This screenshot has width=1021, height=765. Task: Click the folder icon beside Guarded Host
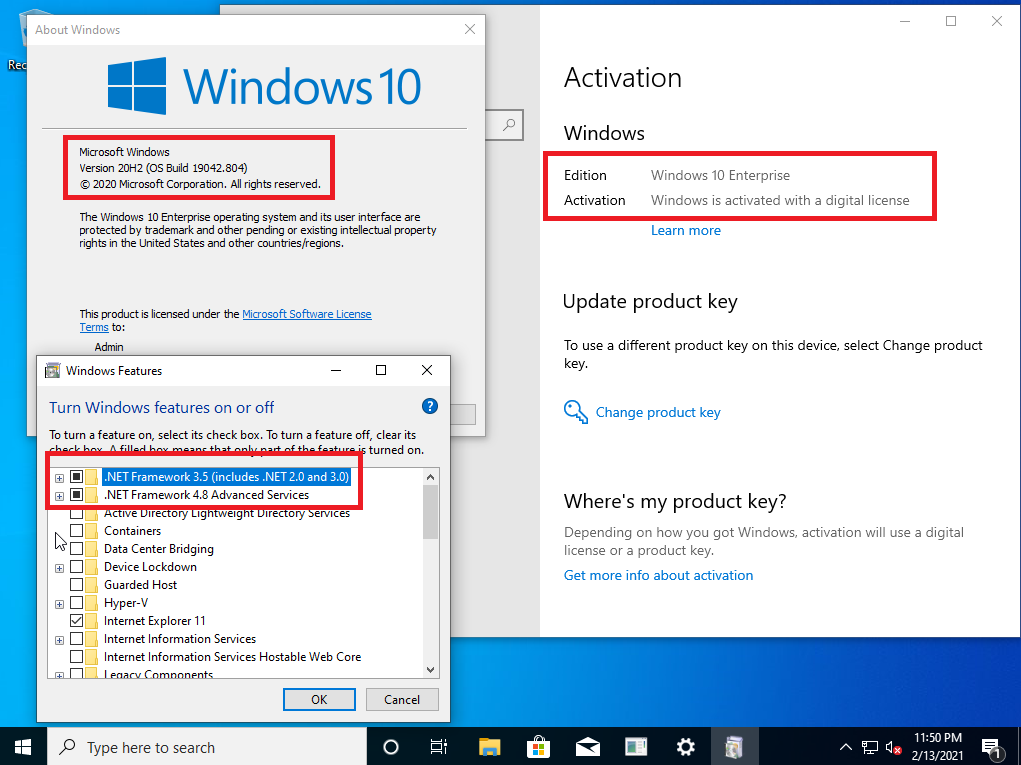pyautogui.click(x=91, y=585)
